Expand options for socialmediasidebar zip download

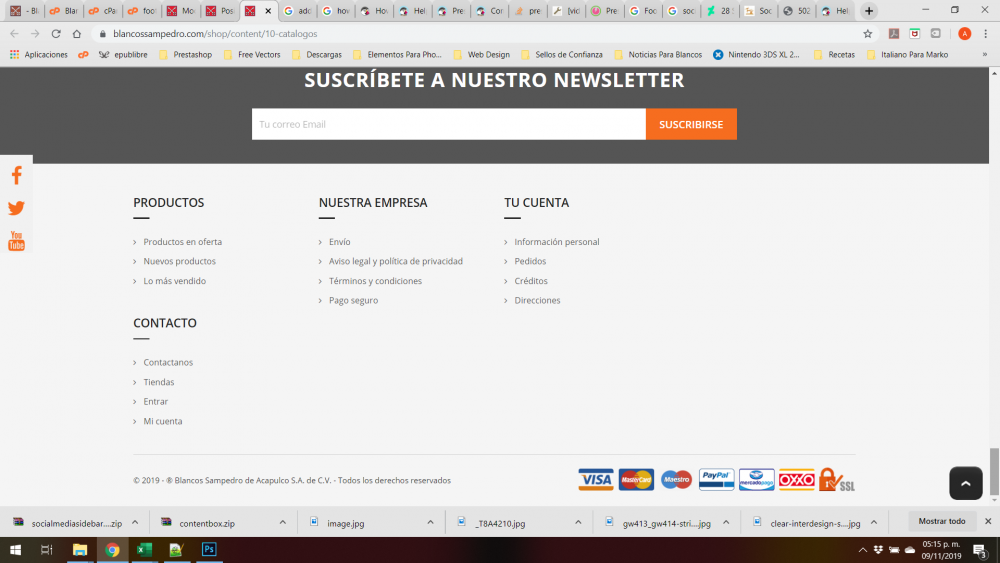coord(135,522)
